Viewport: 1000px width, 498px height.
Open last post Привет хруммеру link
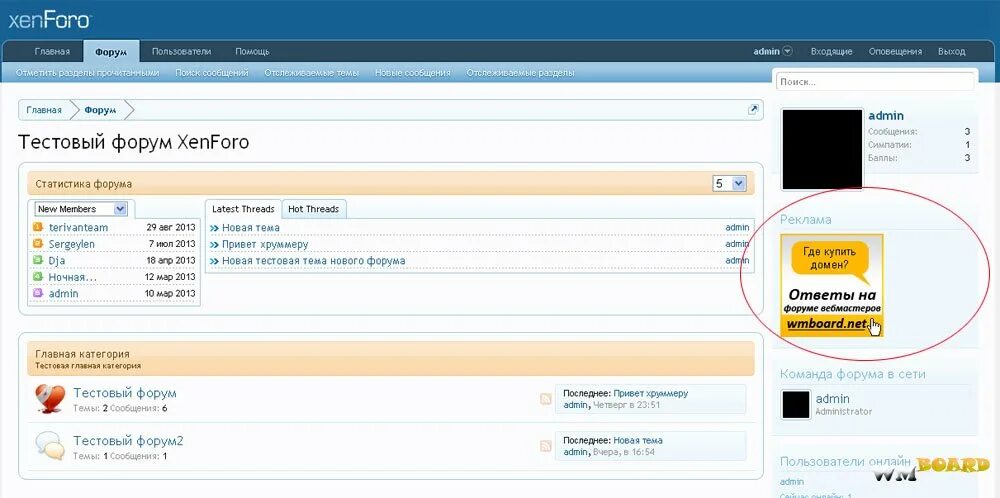(x=651, y=393)
